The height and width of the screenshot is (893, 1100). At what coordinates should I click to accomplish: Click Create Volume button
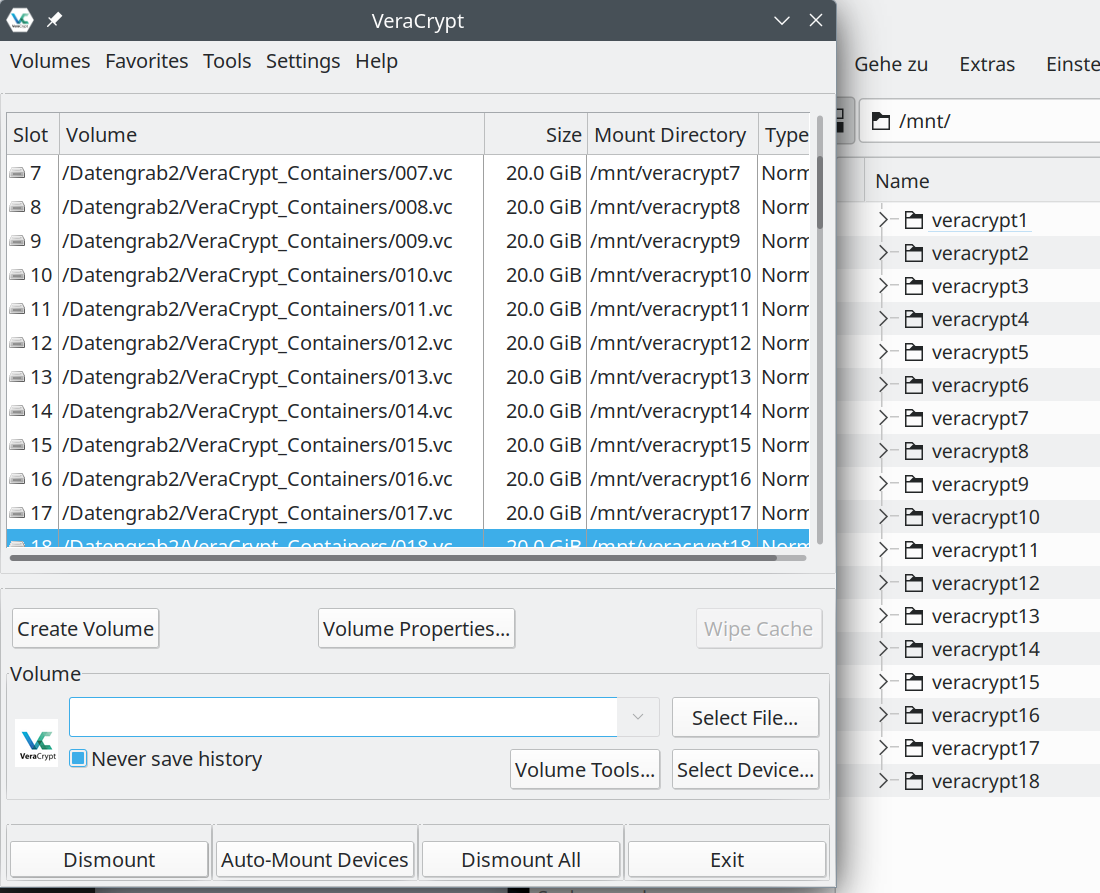click(86, 629)
